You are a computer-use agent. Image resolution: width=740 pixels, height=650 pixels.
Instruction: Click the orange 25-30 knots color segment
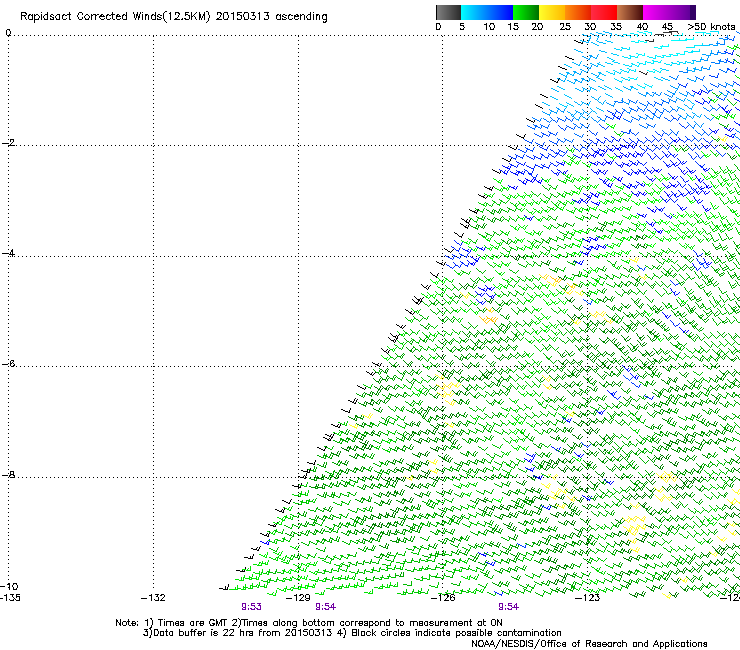[x=578, y=12]
